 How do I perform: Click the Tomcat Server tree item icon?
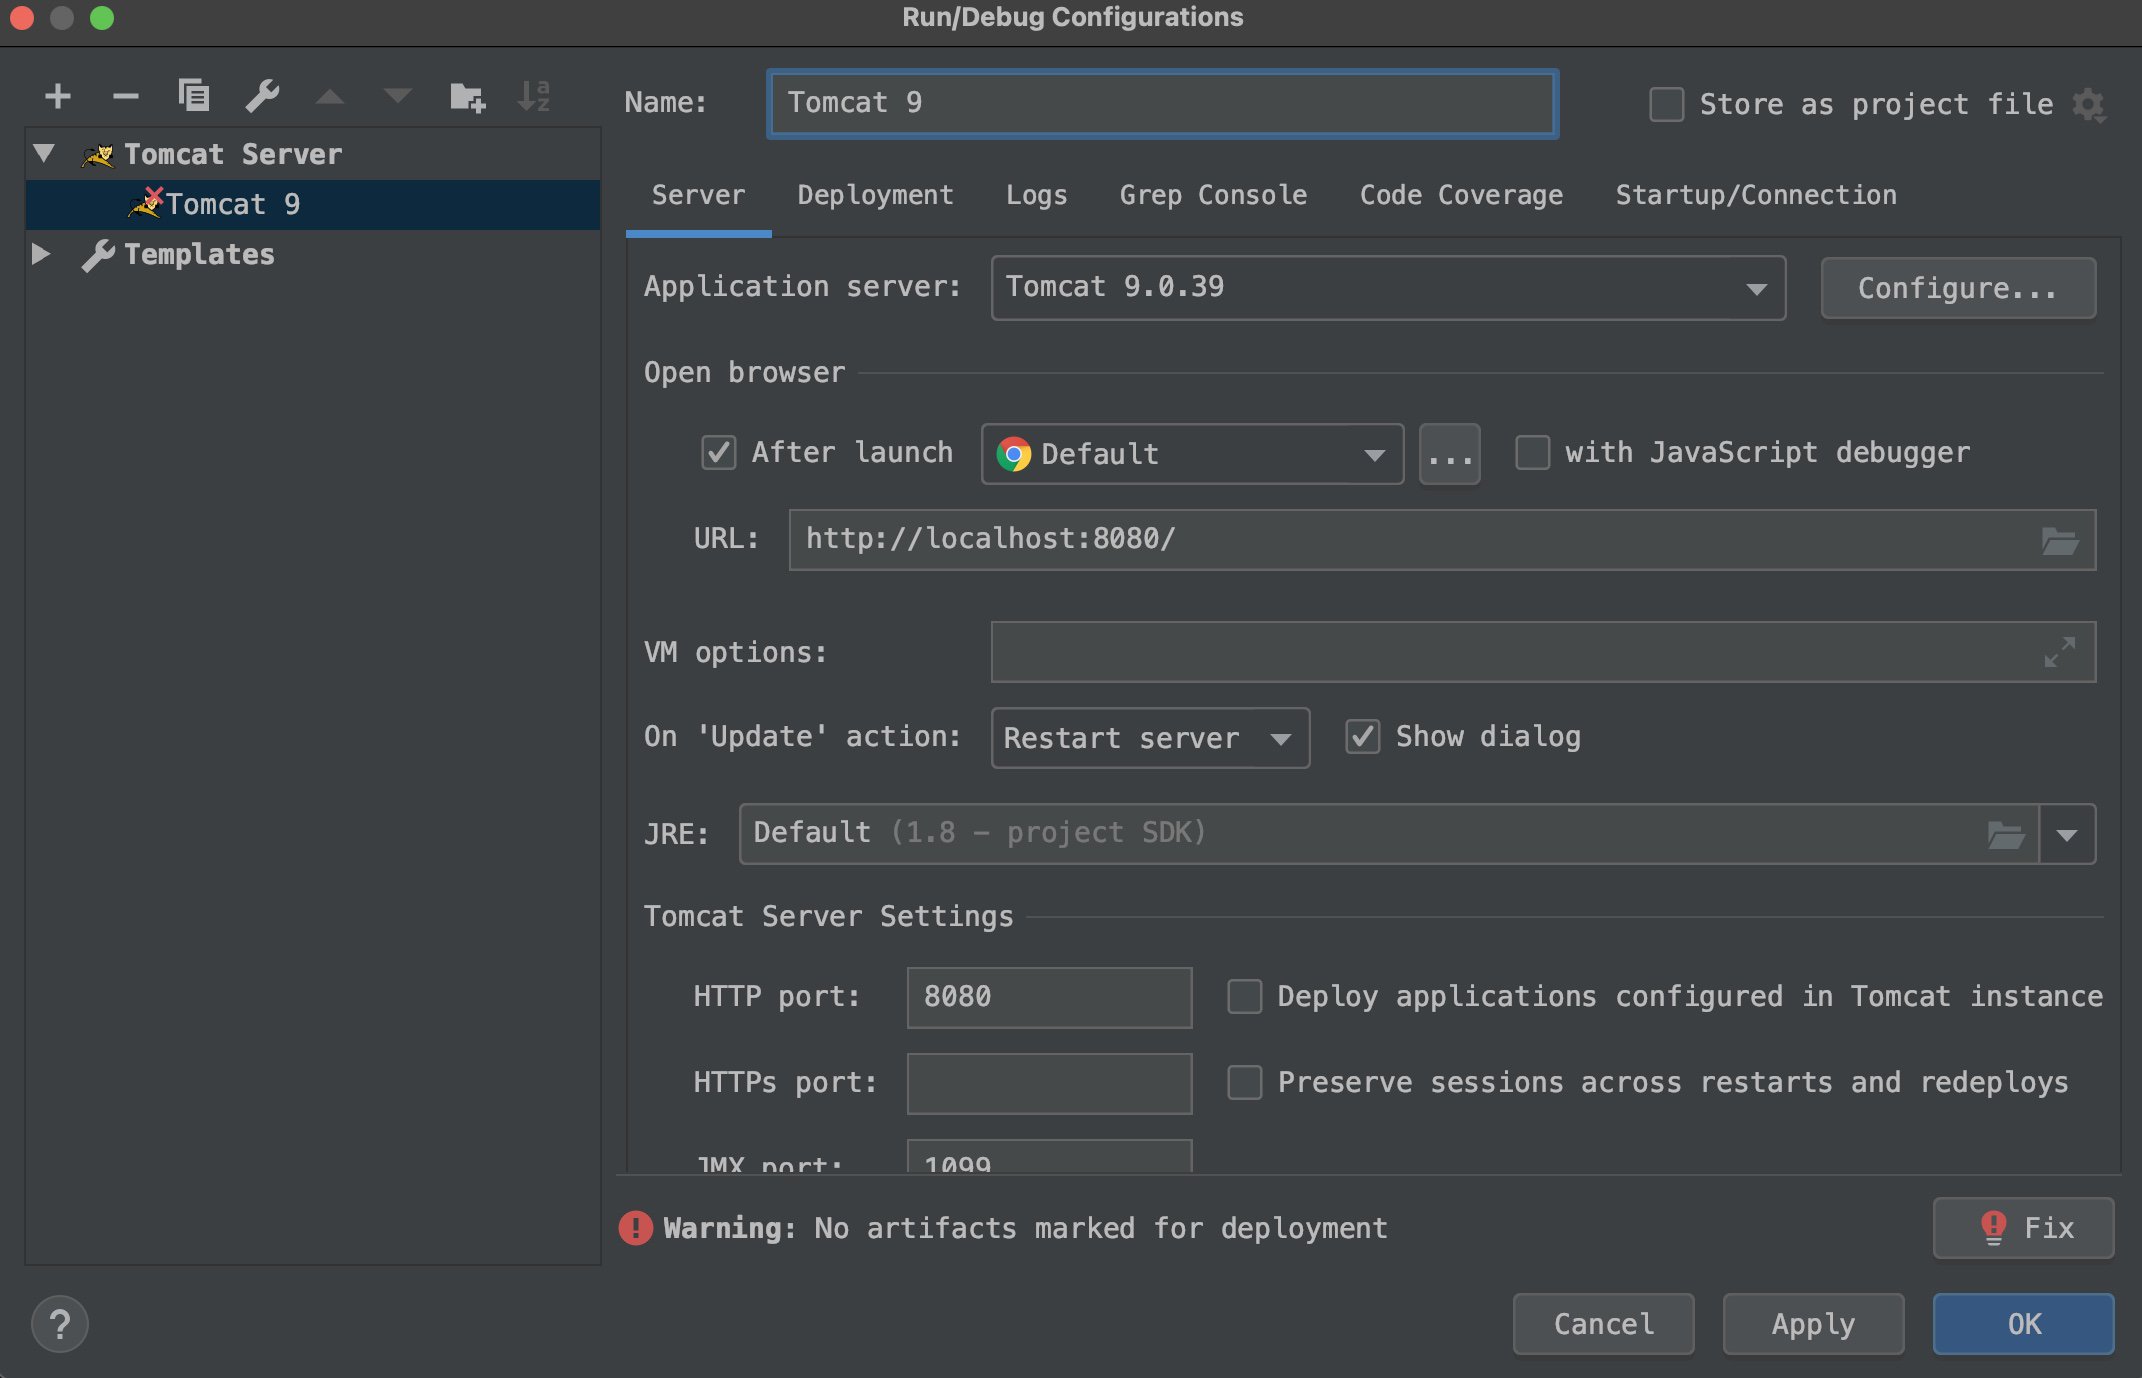[97, 153]
